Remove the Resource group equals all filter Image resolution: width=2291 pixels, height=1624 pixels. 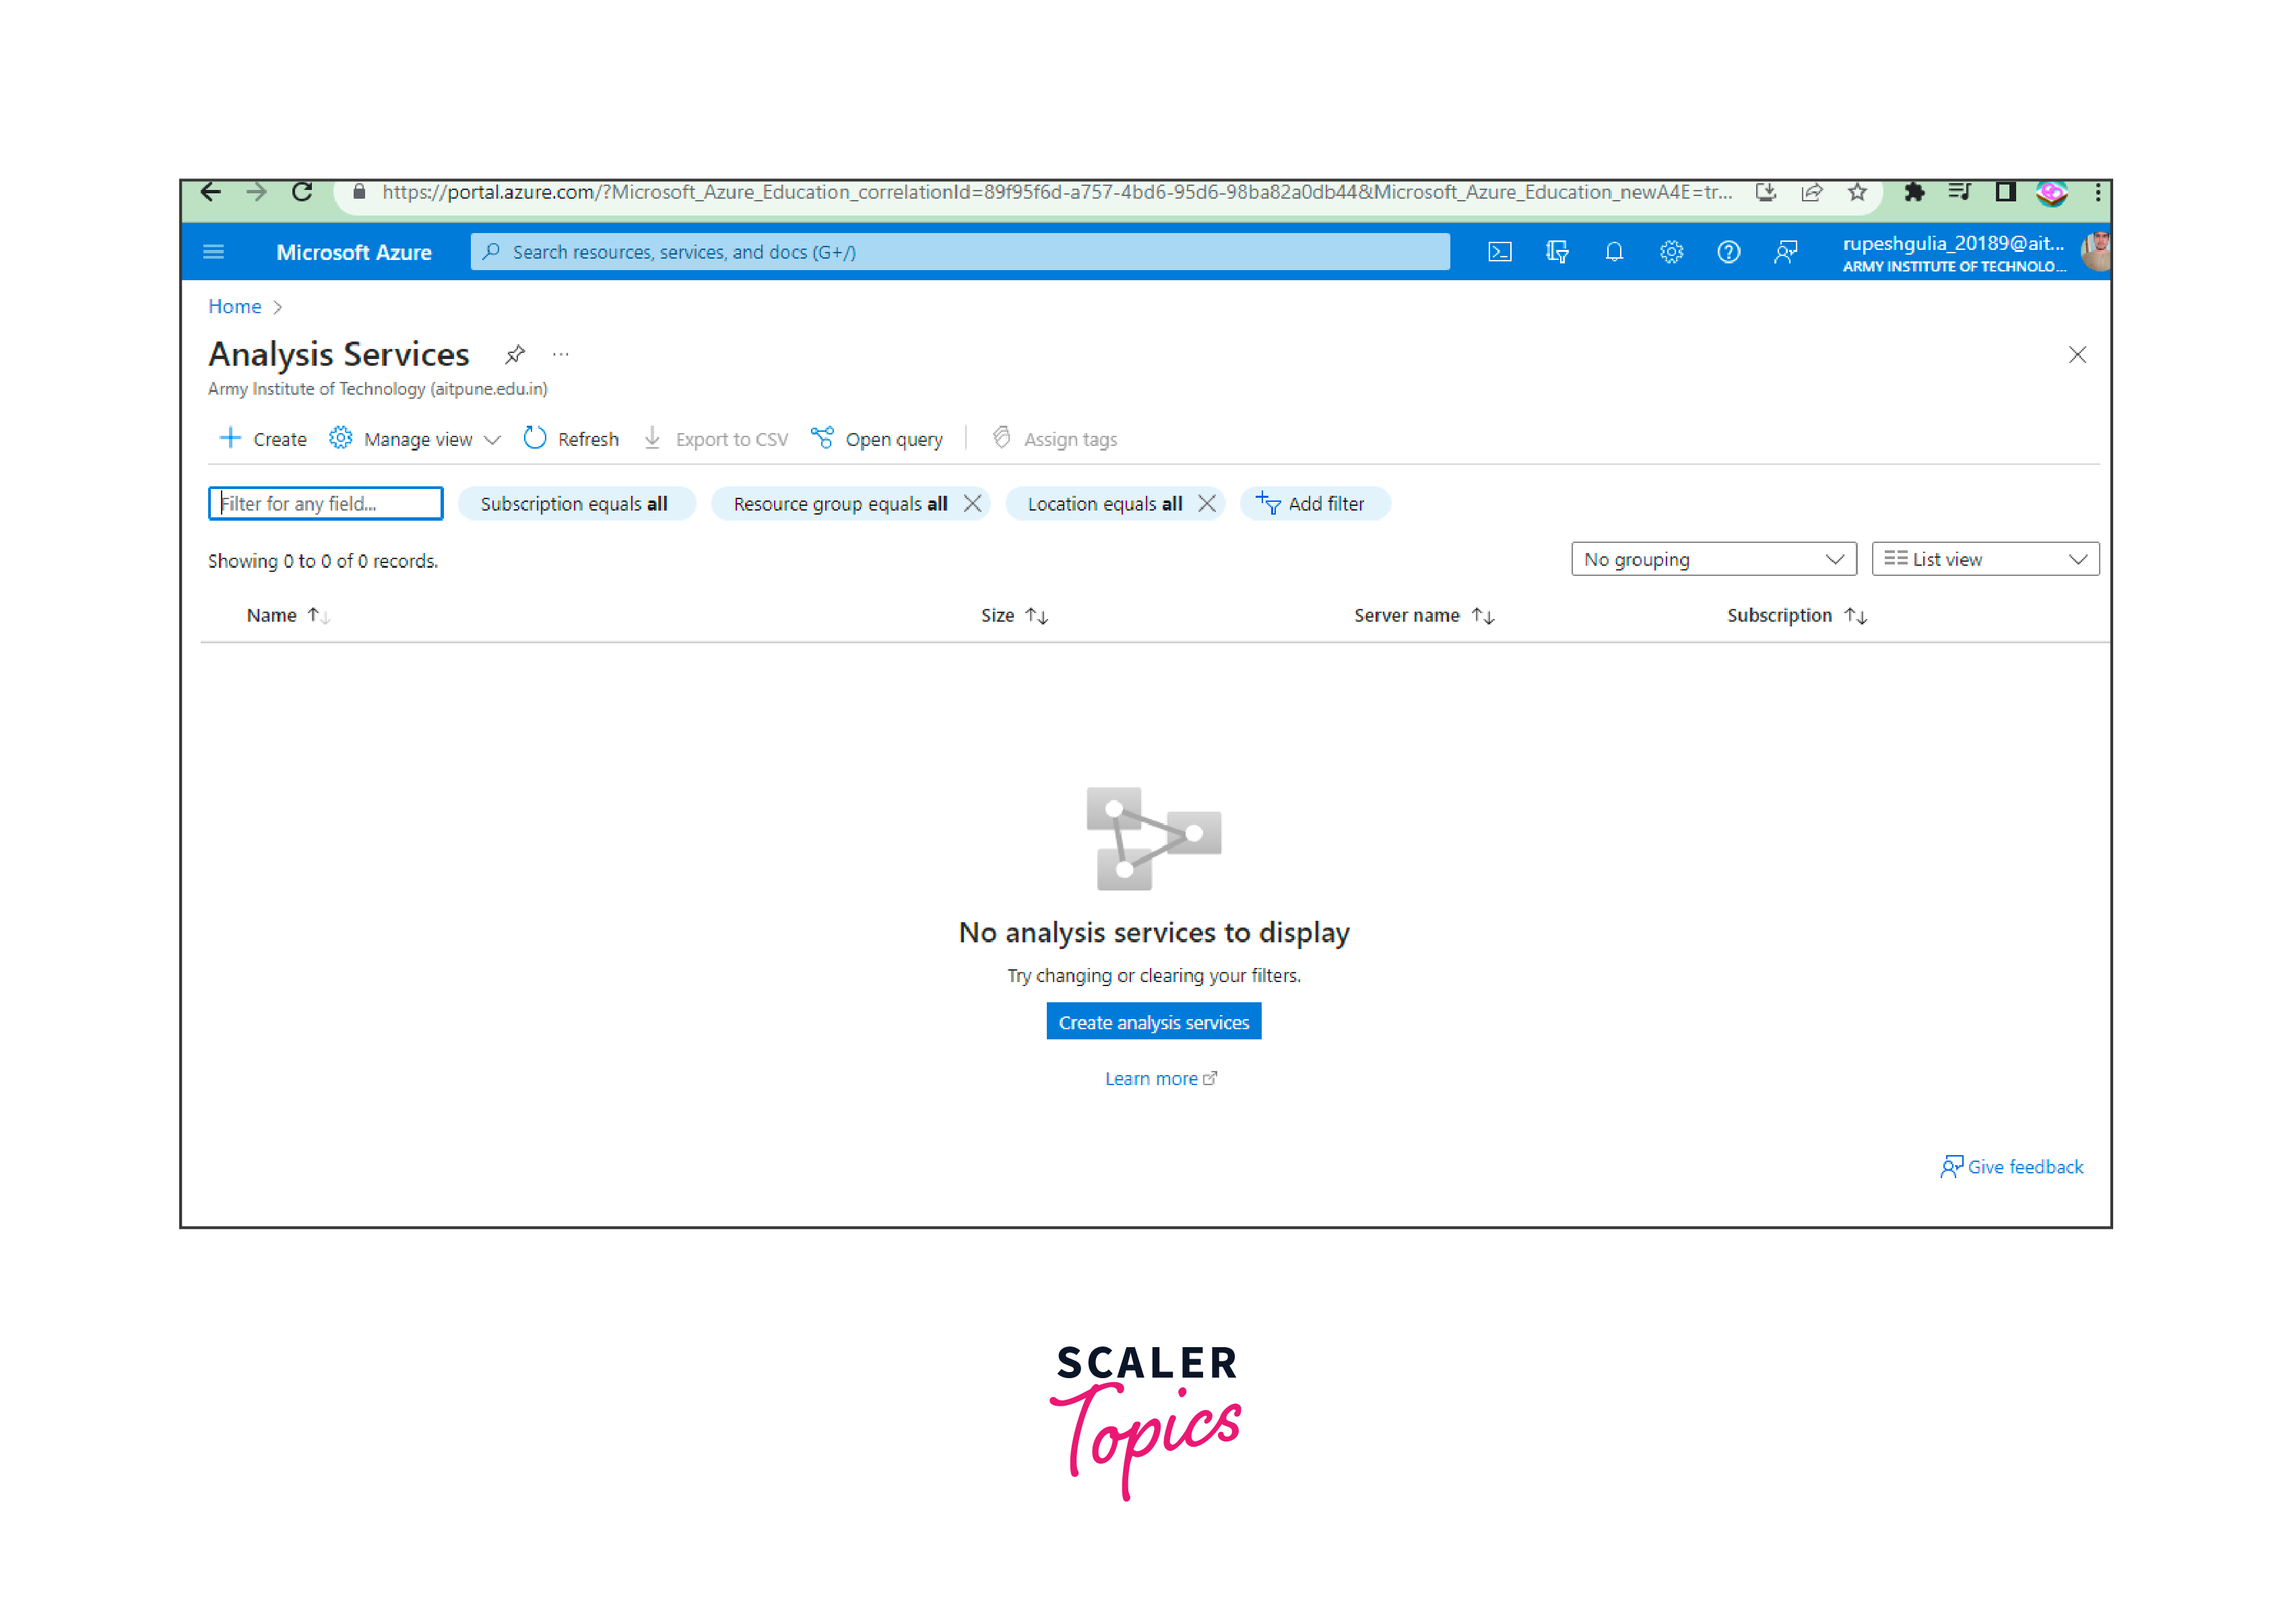click(972, 503)
